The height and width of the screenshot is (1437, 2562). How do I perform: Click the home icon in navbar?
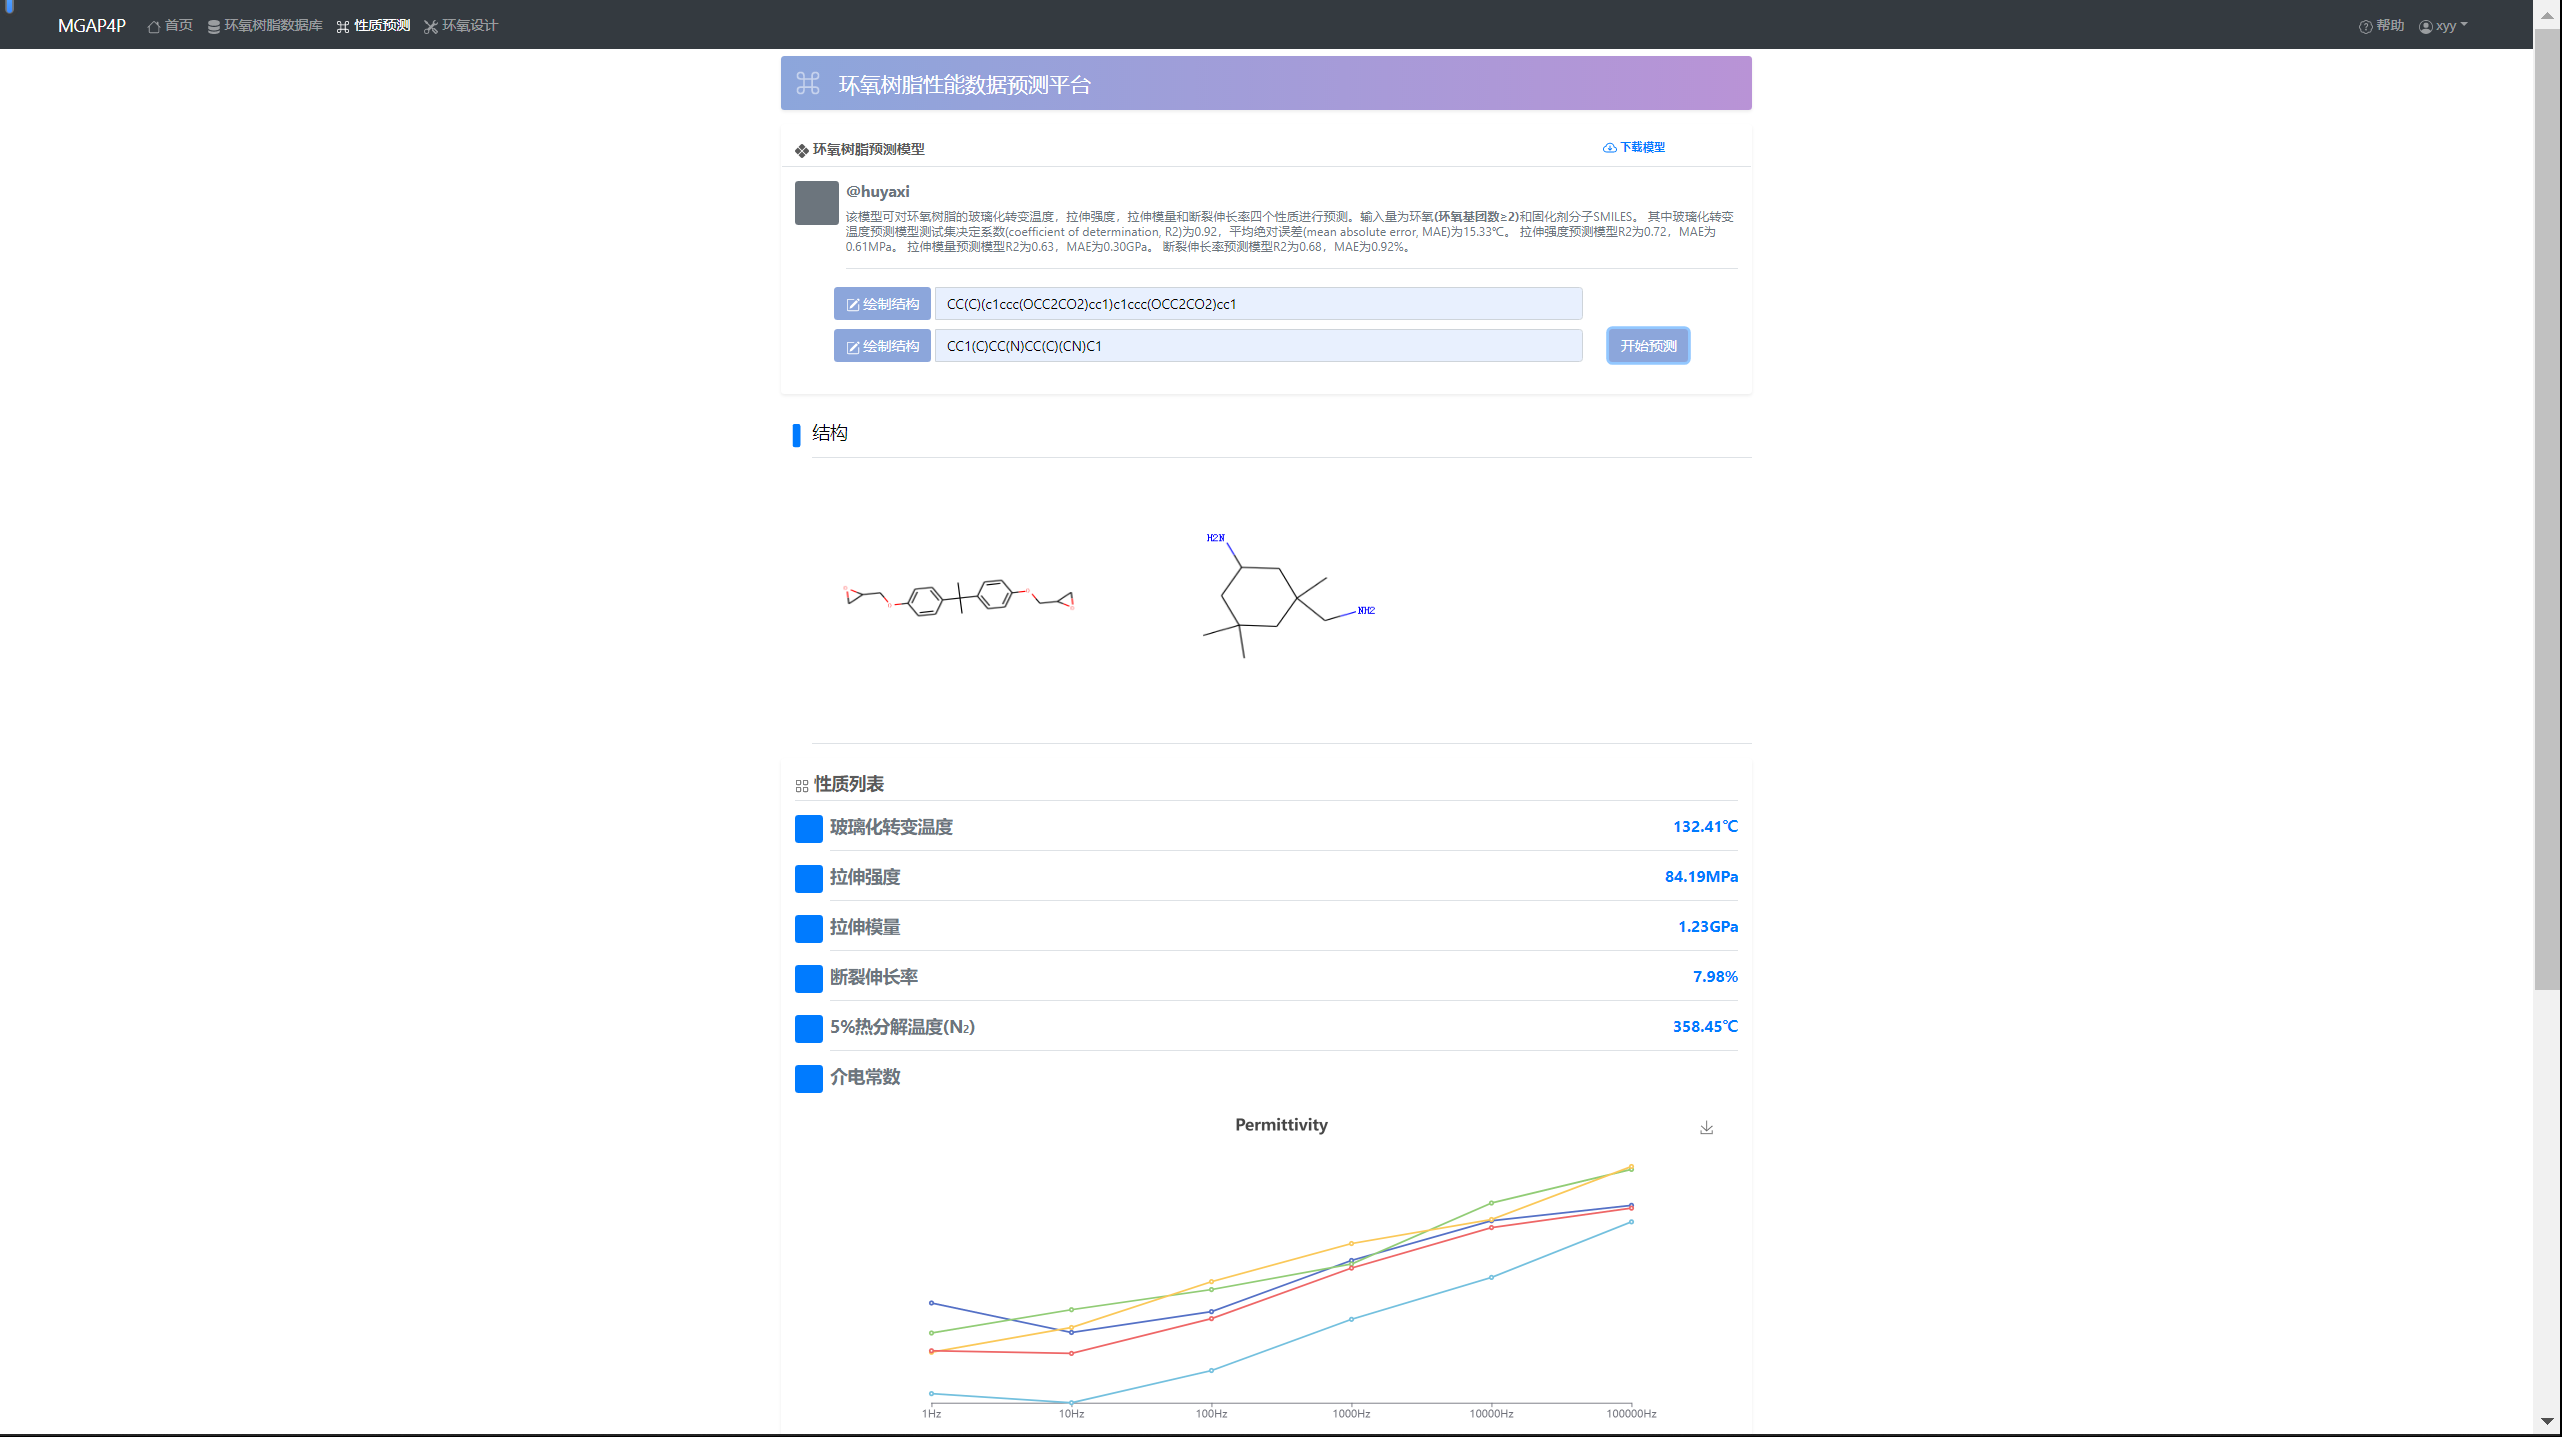click(154, 27)
